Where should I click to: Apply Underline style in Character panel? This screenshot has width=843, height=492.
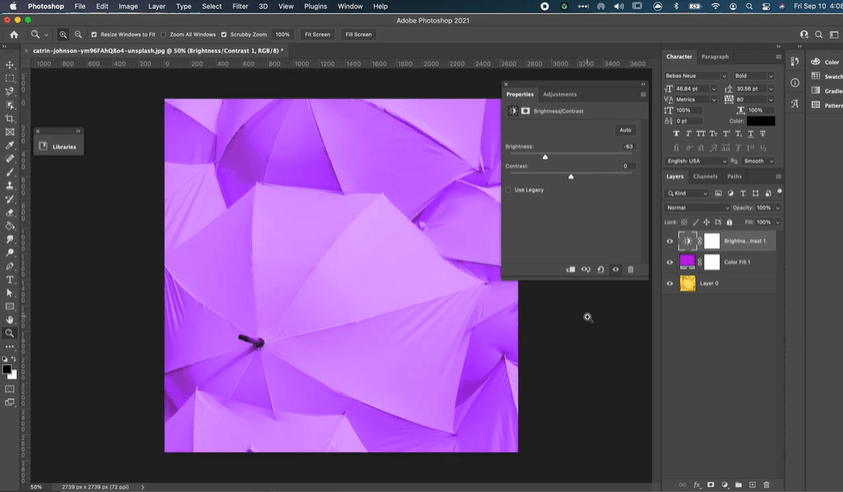[751, 133]
